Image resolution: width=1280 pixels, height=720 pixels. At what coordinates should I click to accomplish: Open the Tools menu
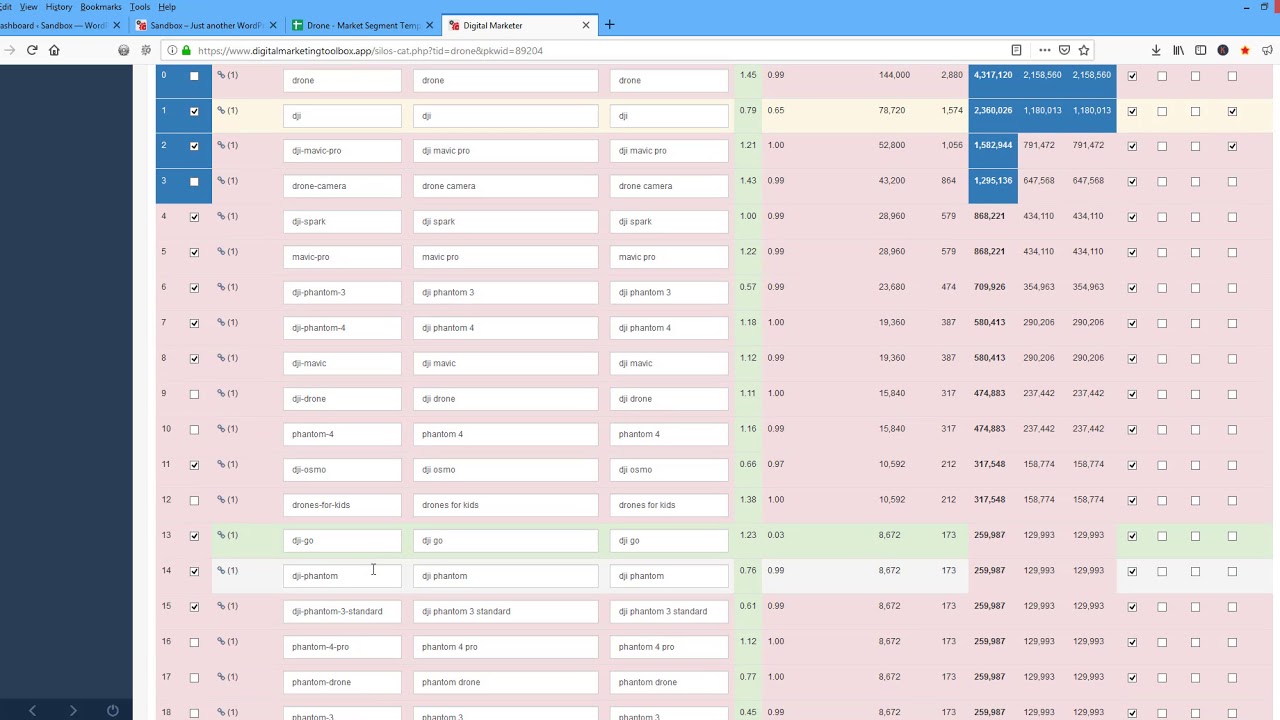pyautogui.click(x=140, y=7)
